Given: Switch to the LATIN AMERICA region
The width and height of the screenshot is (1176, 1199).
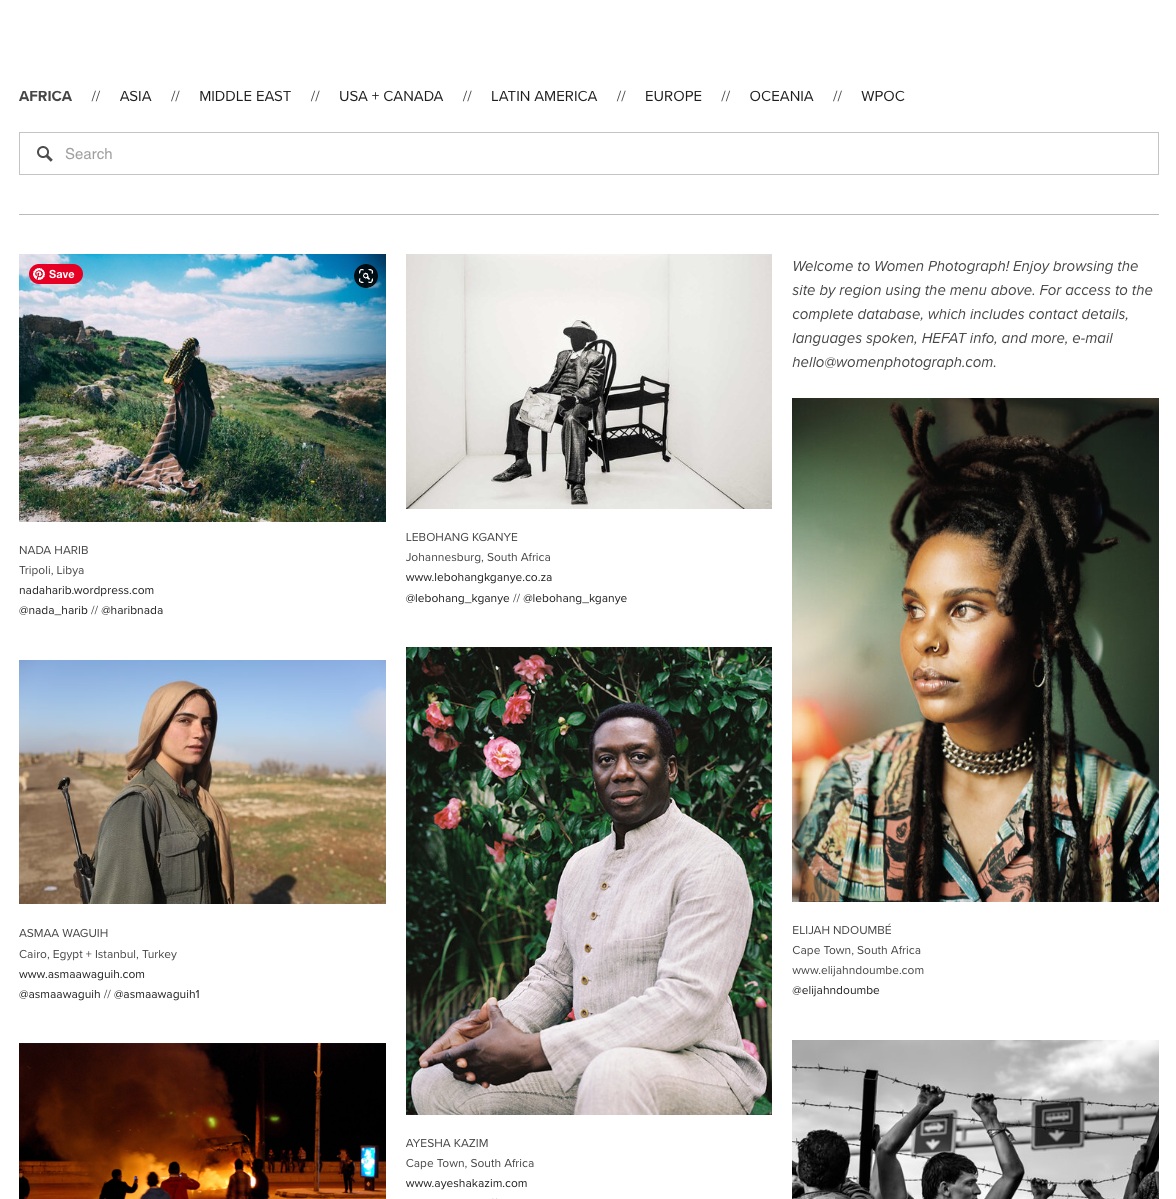Looking at the screenshot, I should [544, 96].
